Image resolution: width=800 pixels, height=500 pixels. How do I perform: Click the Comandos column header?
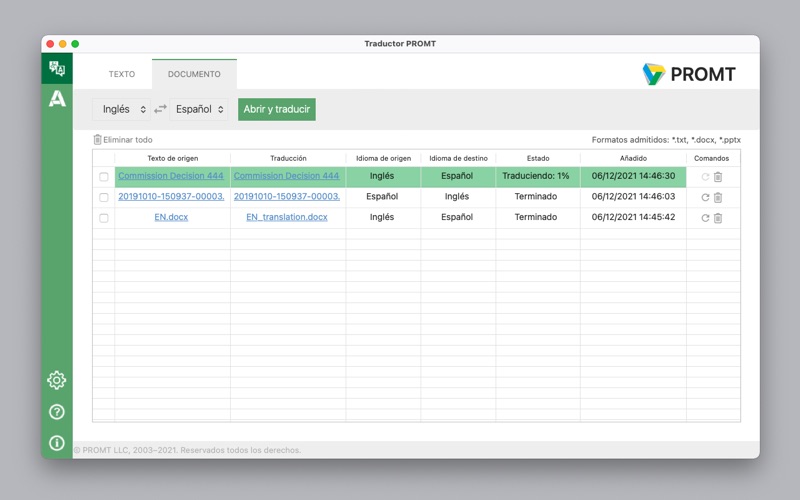click(x=711, y=158)
